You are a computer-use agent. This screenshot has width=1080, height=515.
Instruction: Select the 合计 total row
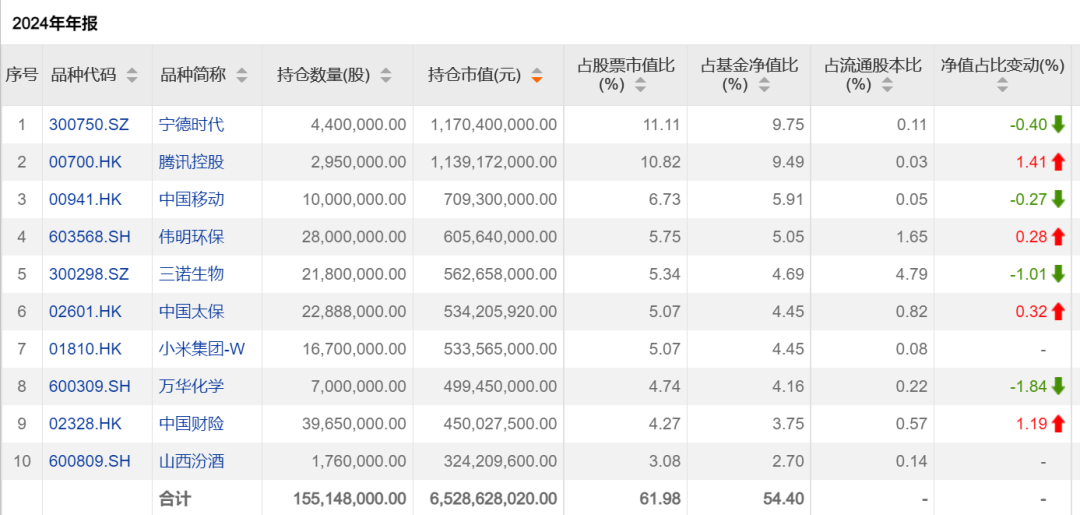click(174, 498)
